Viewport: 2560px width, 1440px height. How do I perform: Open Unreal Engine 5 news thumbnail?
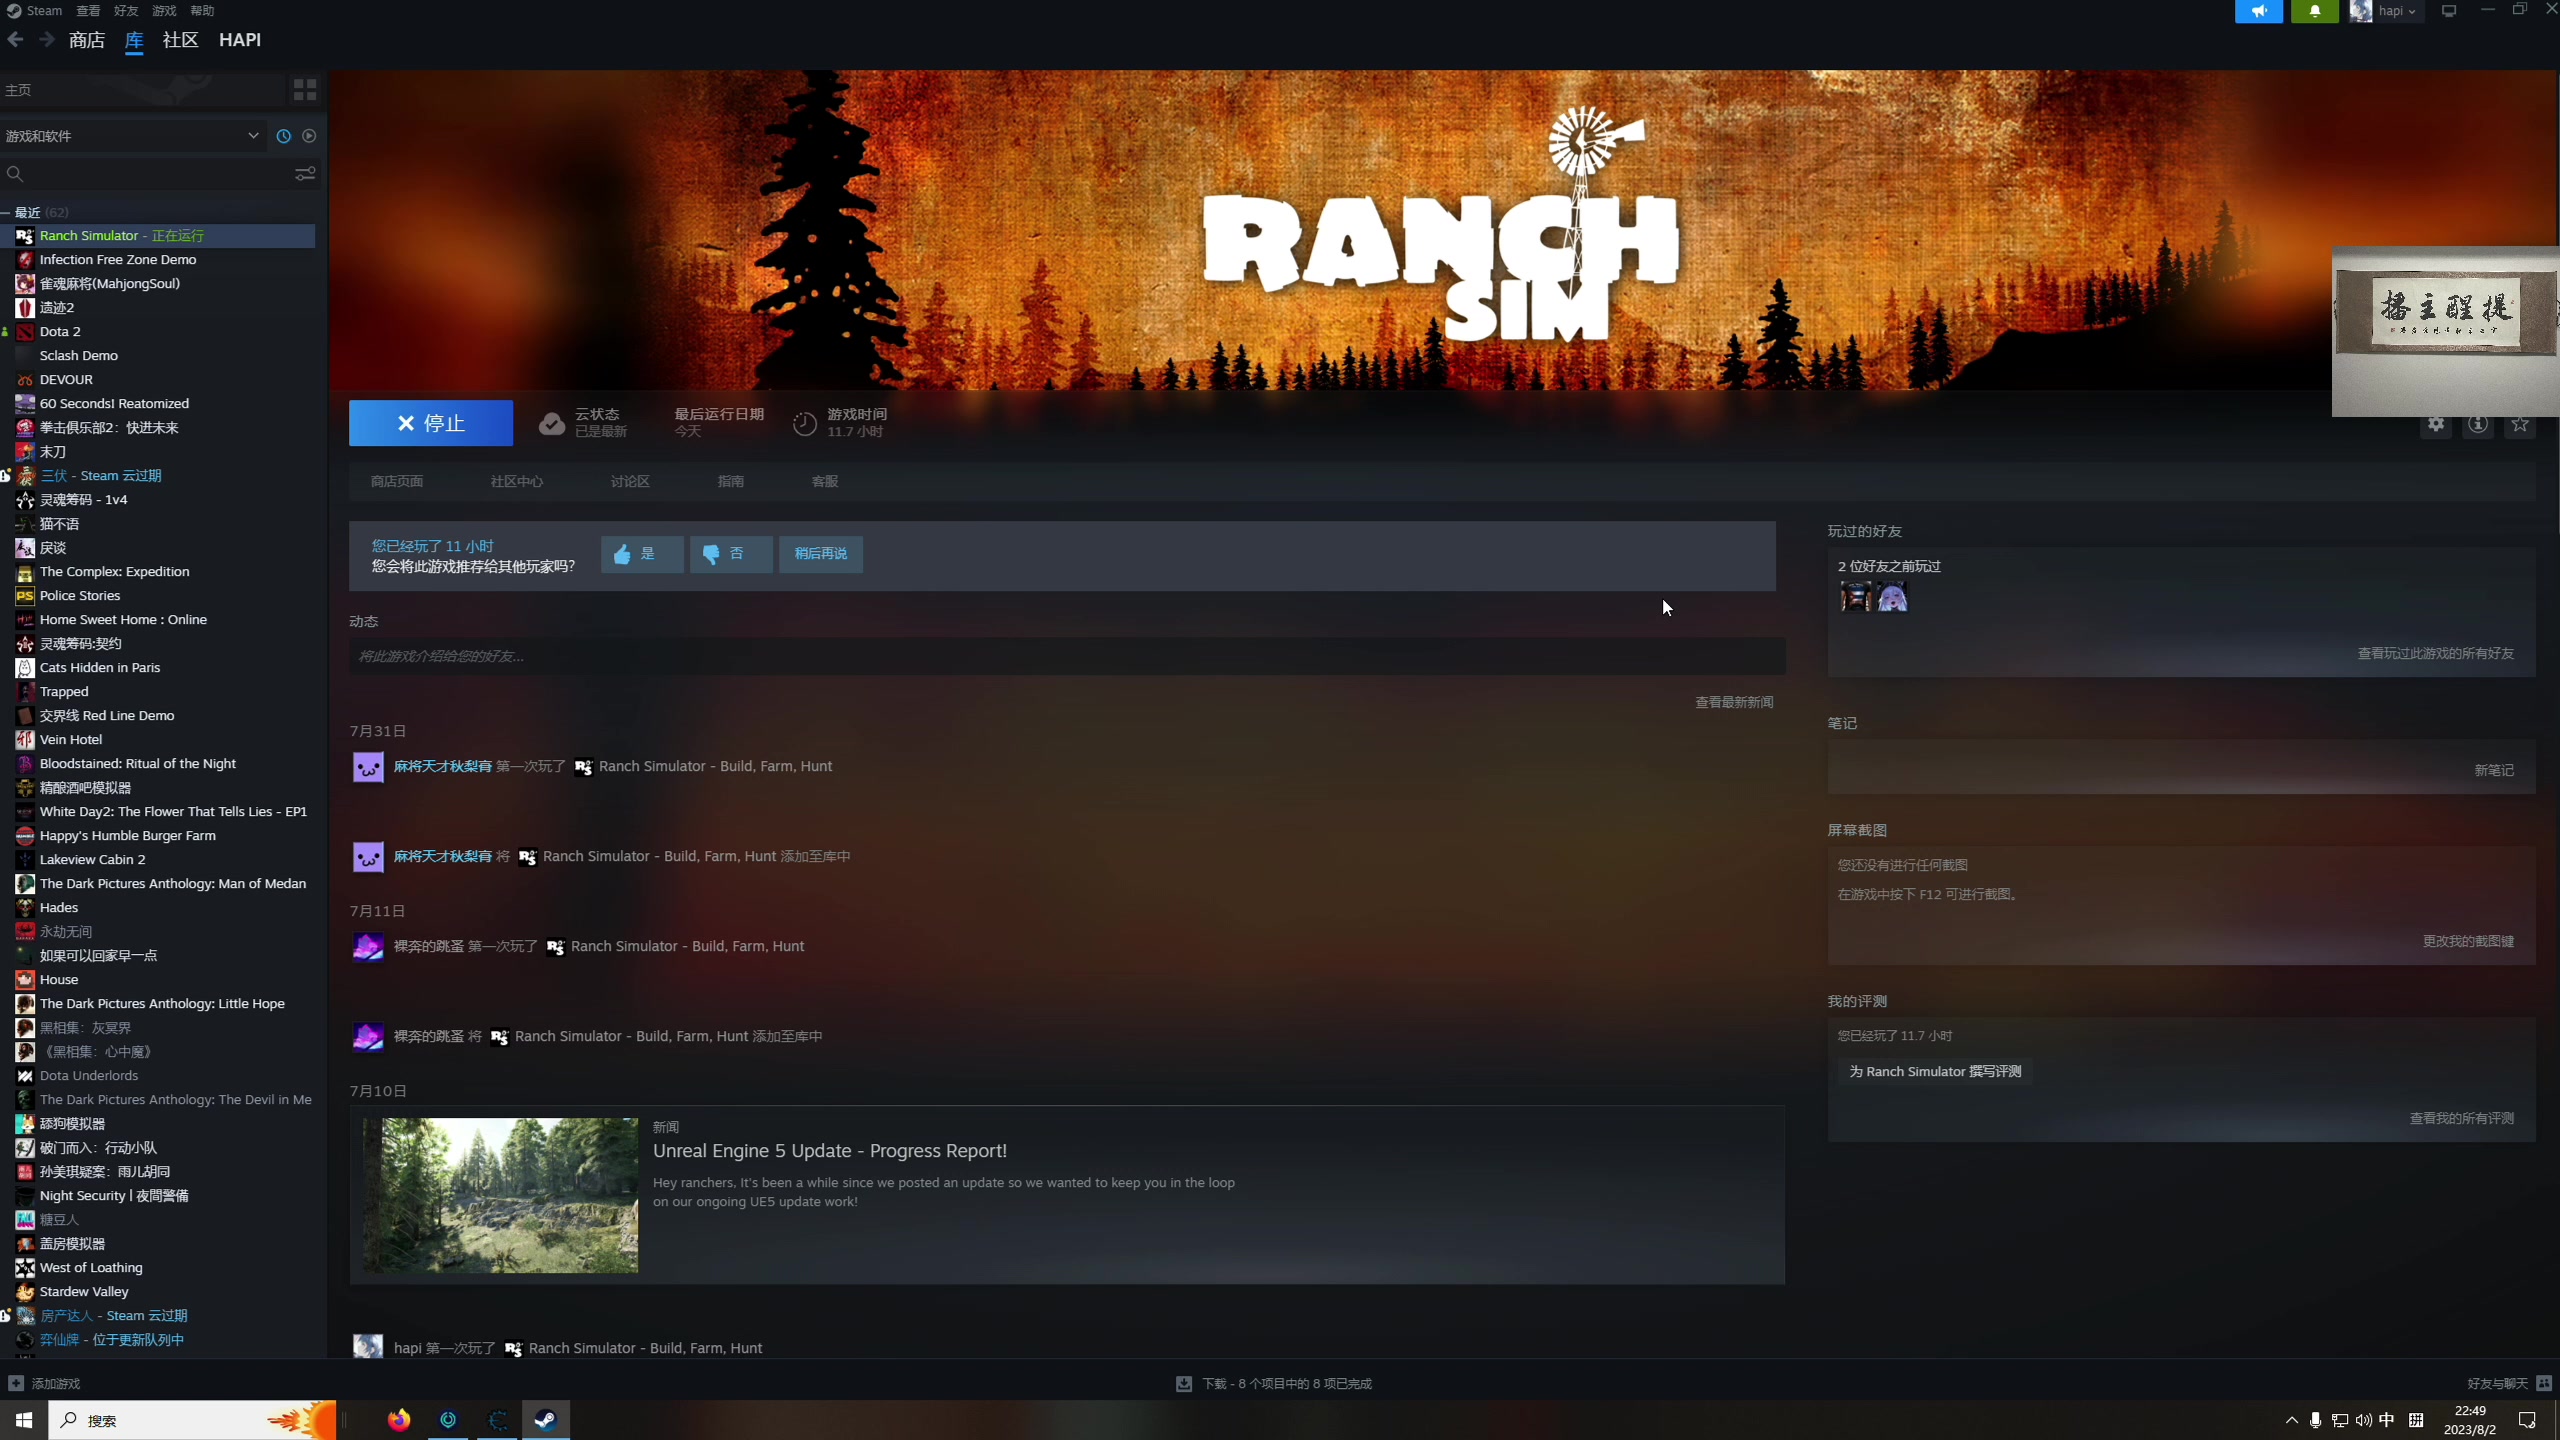pos(500,1195)
